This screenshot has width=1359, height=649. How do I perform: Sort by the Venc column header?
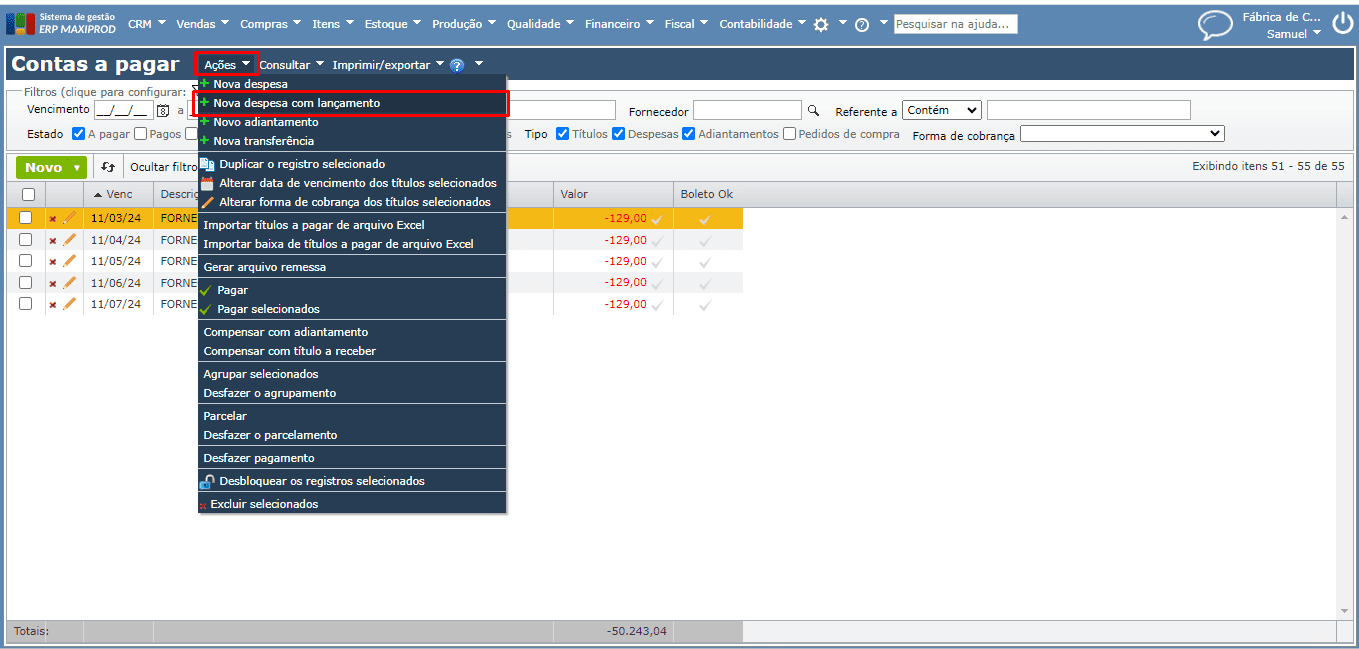(x=118, y=194)
